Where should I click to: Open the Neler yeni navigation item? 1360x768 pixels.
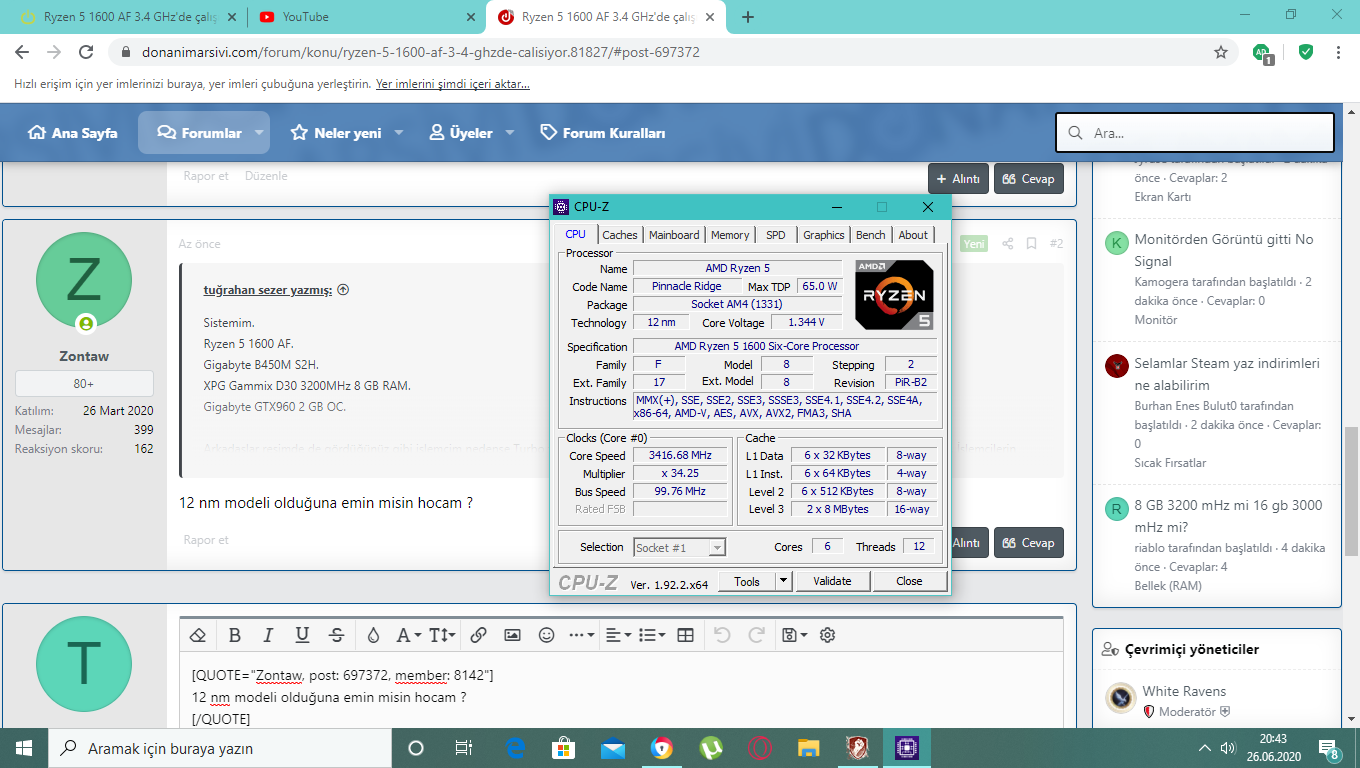point(336,133)
